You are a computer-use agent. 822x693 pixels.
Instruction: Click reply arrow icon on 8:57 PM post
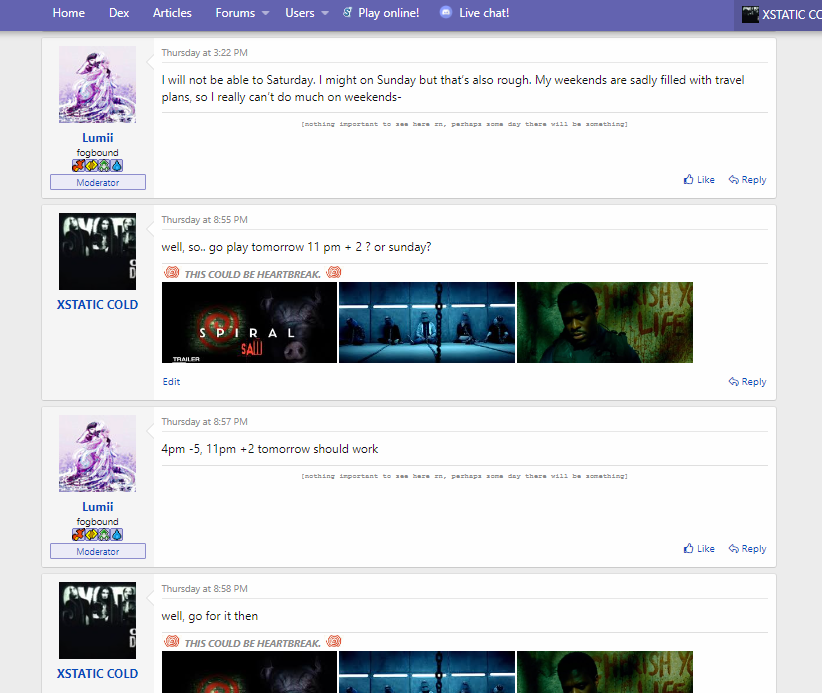tap(733, 549)
